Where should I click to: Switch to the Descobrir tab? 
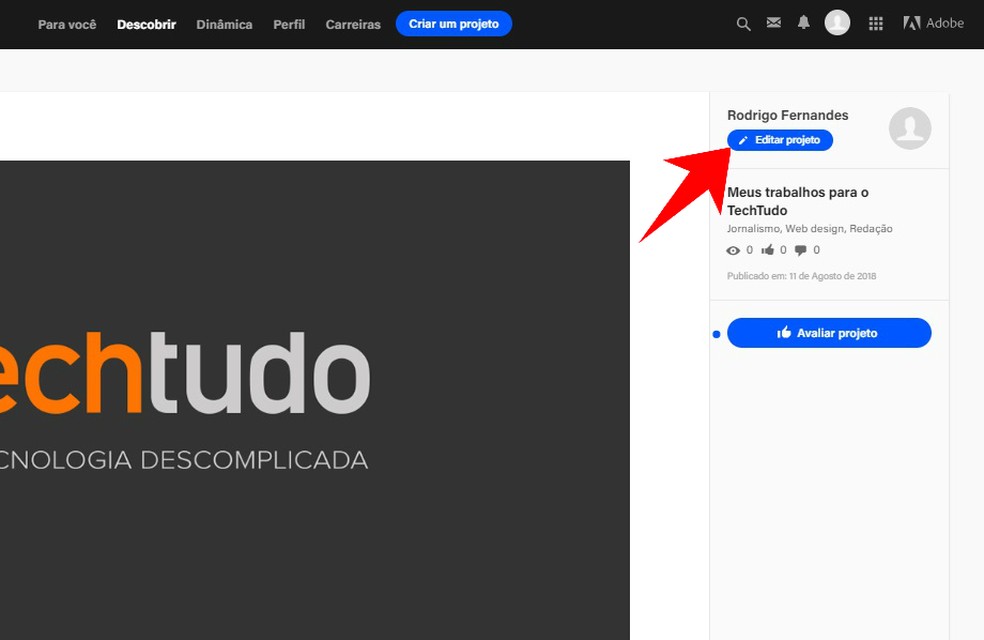point(146,24)
